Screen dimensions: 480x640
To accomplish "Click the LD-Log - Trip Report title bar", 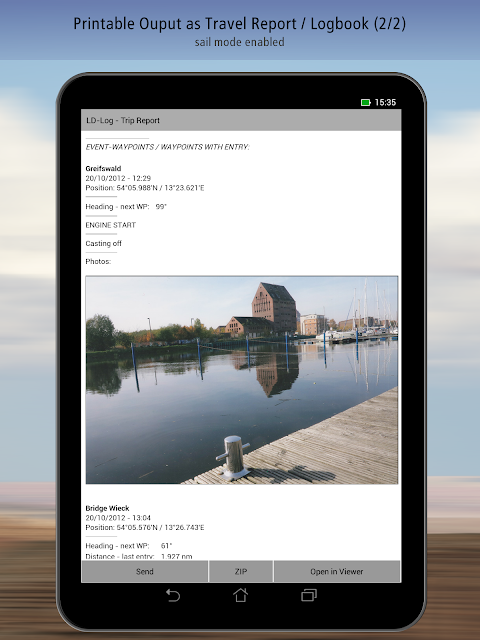I will [x=241, y=120].
